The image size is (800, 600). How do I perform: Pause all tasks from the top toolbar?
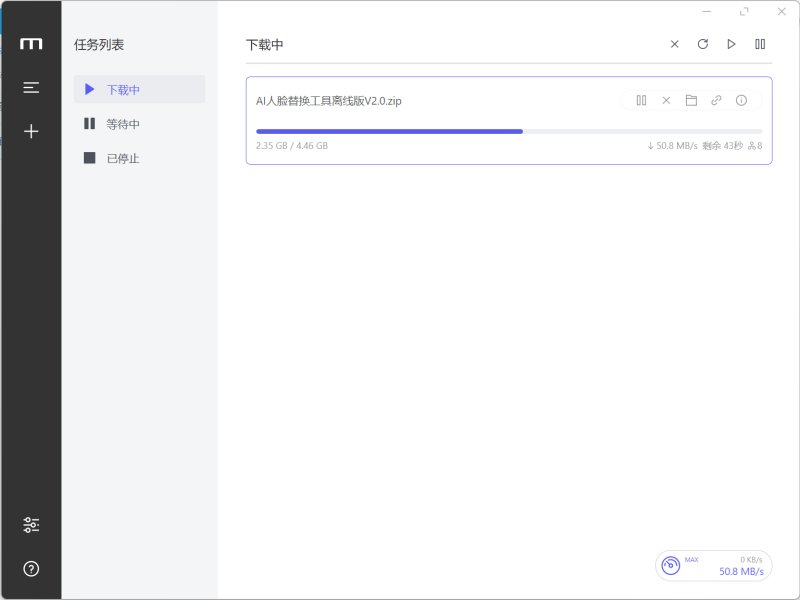click(760, 44)
